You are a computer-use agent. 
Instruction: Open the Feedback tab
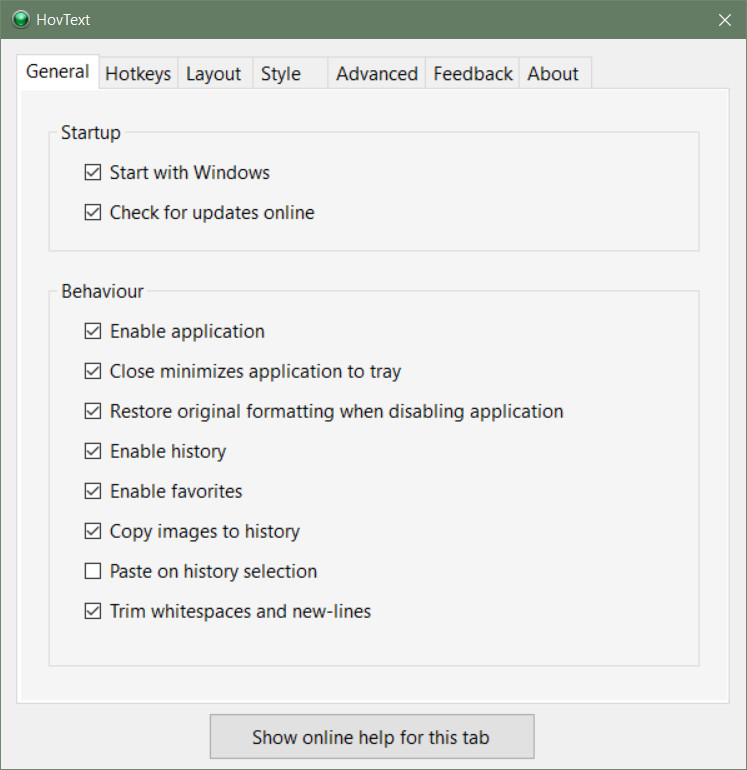point(472,74)
